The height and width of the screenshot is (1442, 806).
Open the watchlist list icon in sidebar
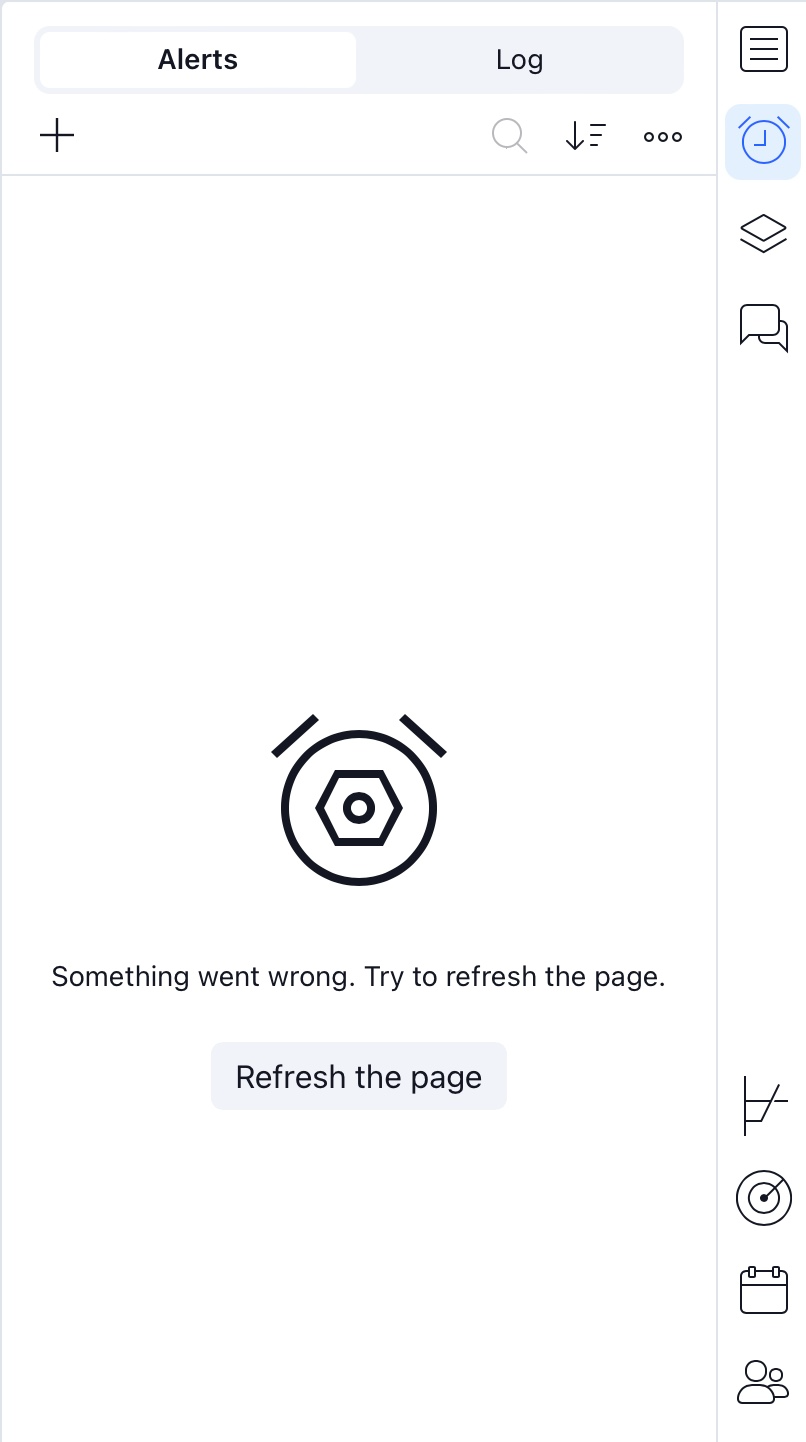[763, 50]
